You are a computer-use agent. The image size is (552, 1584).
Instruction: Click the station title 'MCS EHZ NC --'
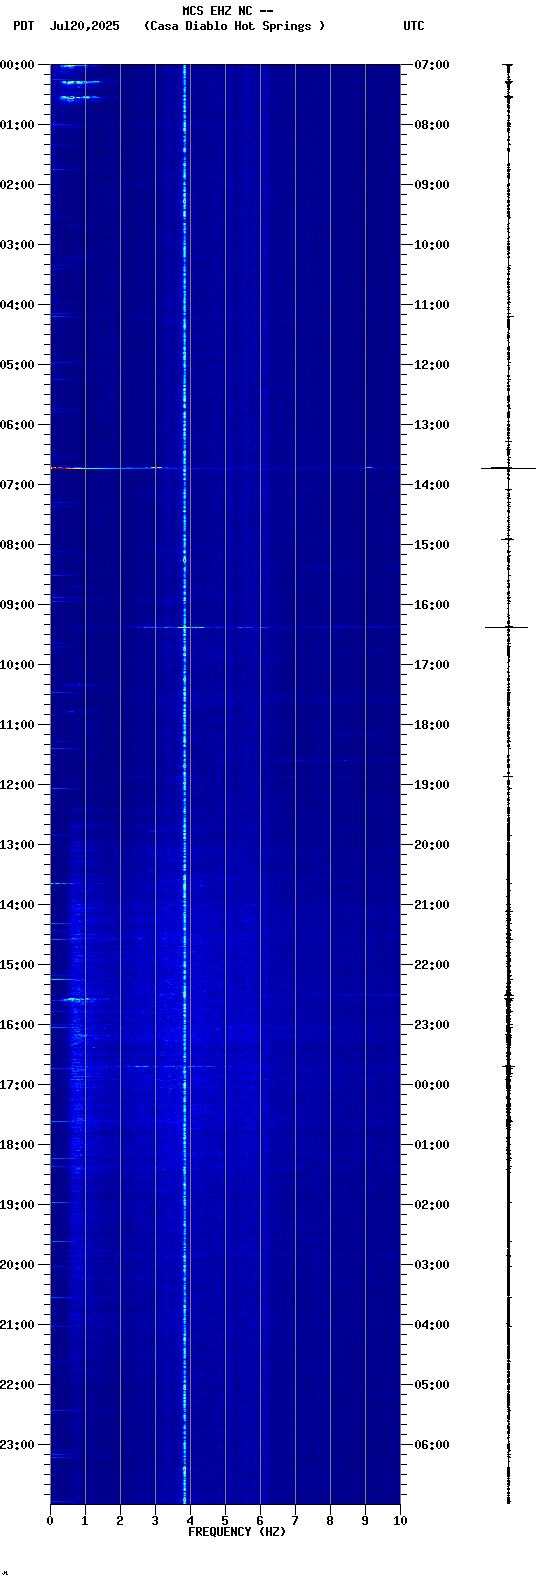[x=228, y=11]
